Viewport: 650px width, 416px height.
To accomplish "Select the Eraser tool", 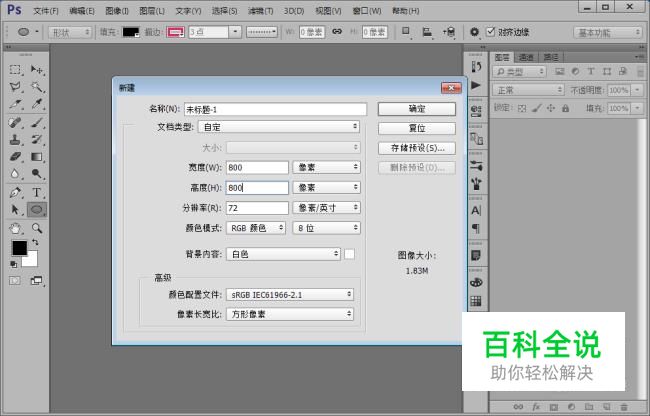I will (15, 157).
